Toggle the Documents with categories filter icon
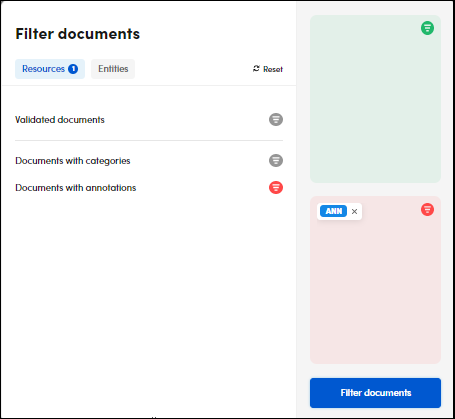 coord(276,160)
